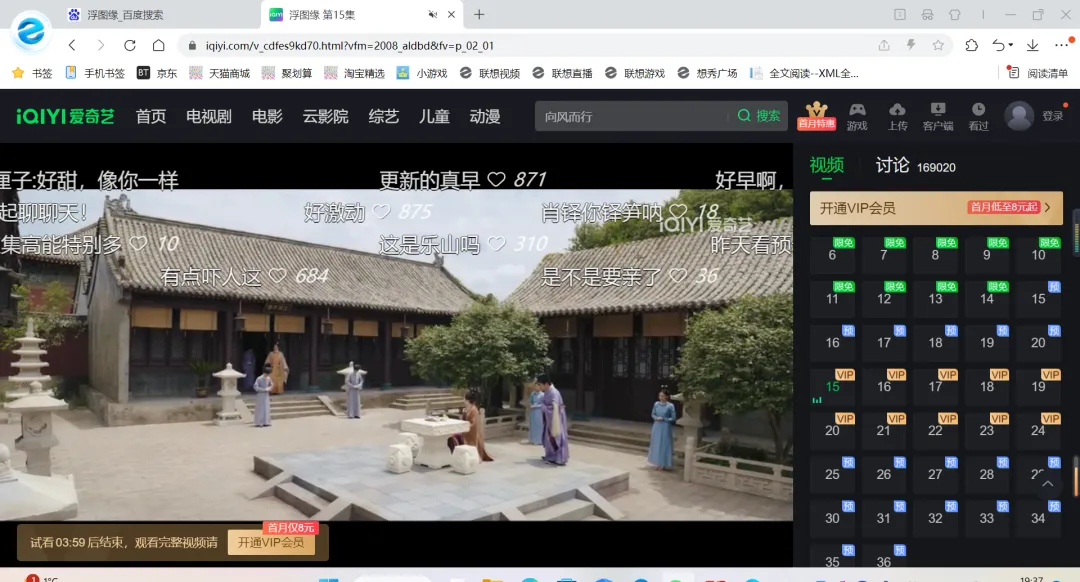Click the star favorite icon in address bar
Viewport: 1080px width, 582px height.
point(938,45)
